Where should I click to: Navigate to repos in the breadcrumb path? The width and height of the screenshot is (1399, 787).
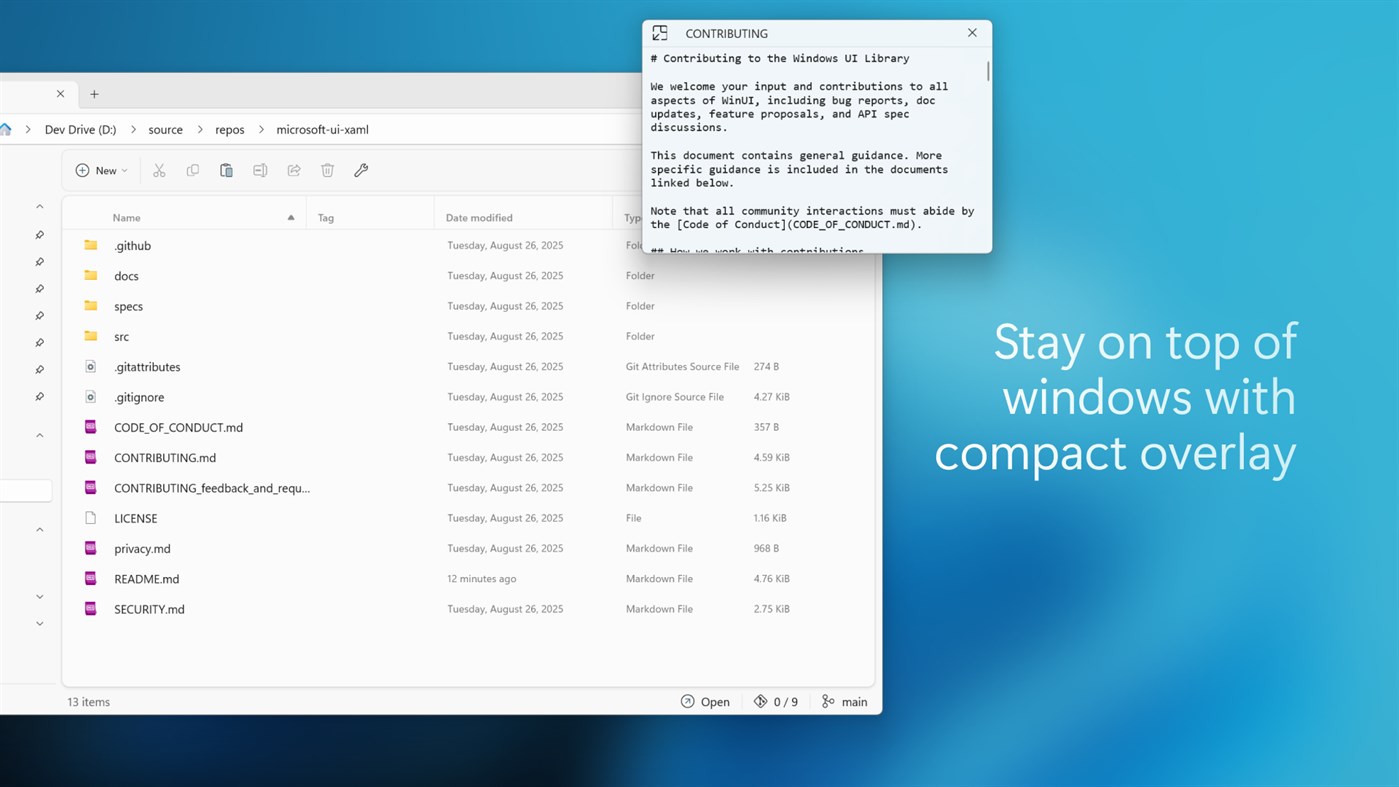[229, 129]
